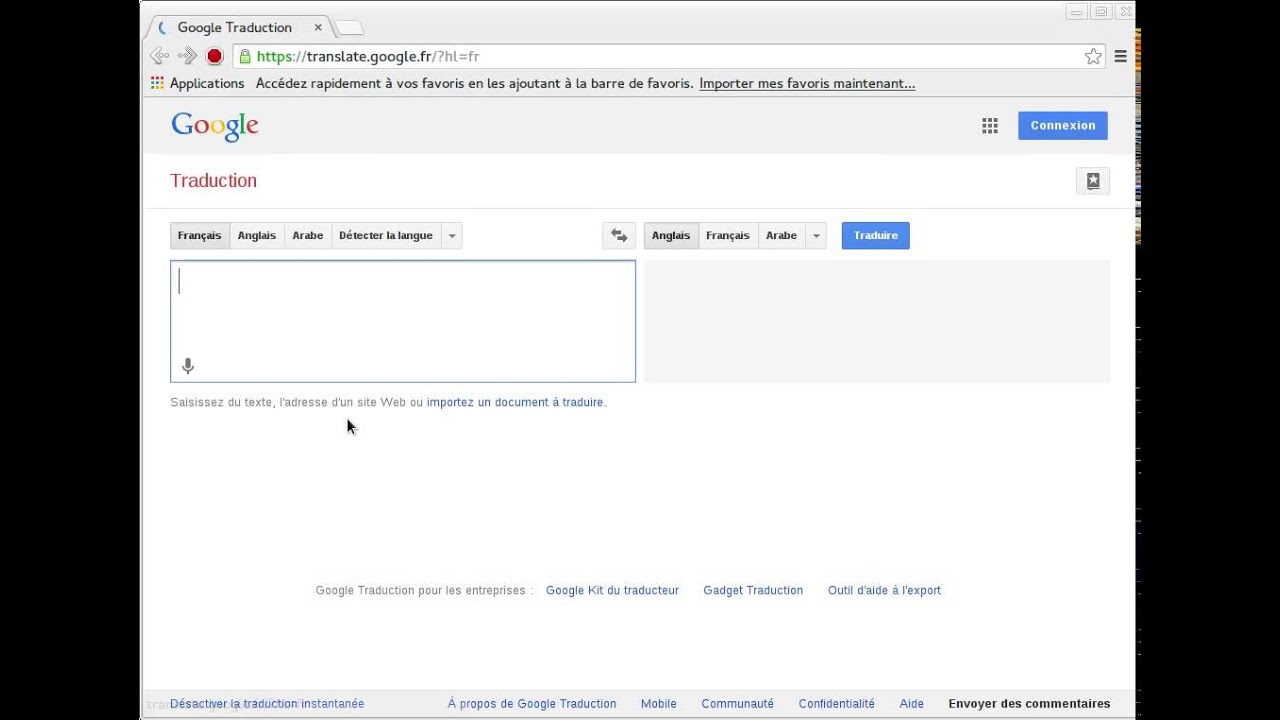The image size is (1280, 720).
Task: Open the Applications shortcut in bookmarks bar
Action: [198, 83]
